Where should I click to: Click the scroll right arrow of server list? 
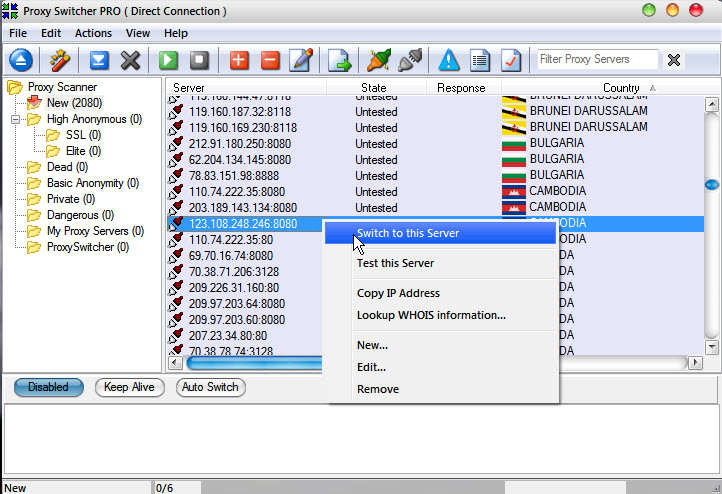695,363
